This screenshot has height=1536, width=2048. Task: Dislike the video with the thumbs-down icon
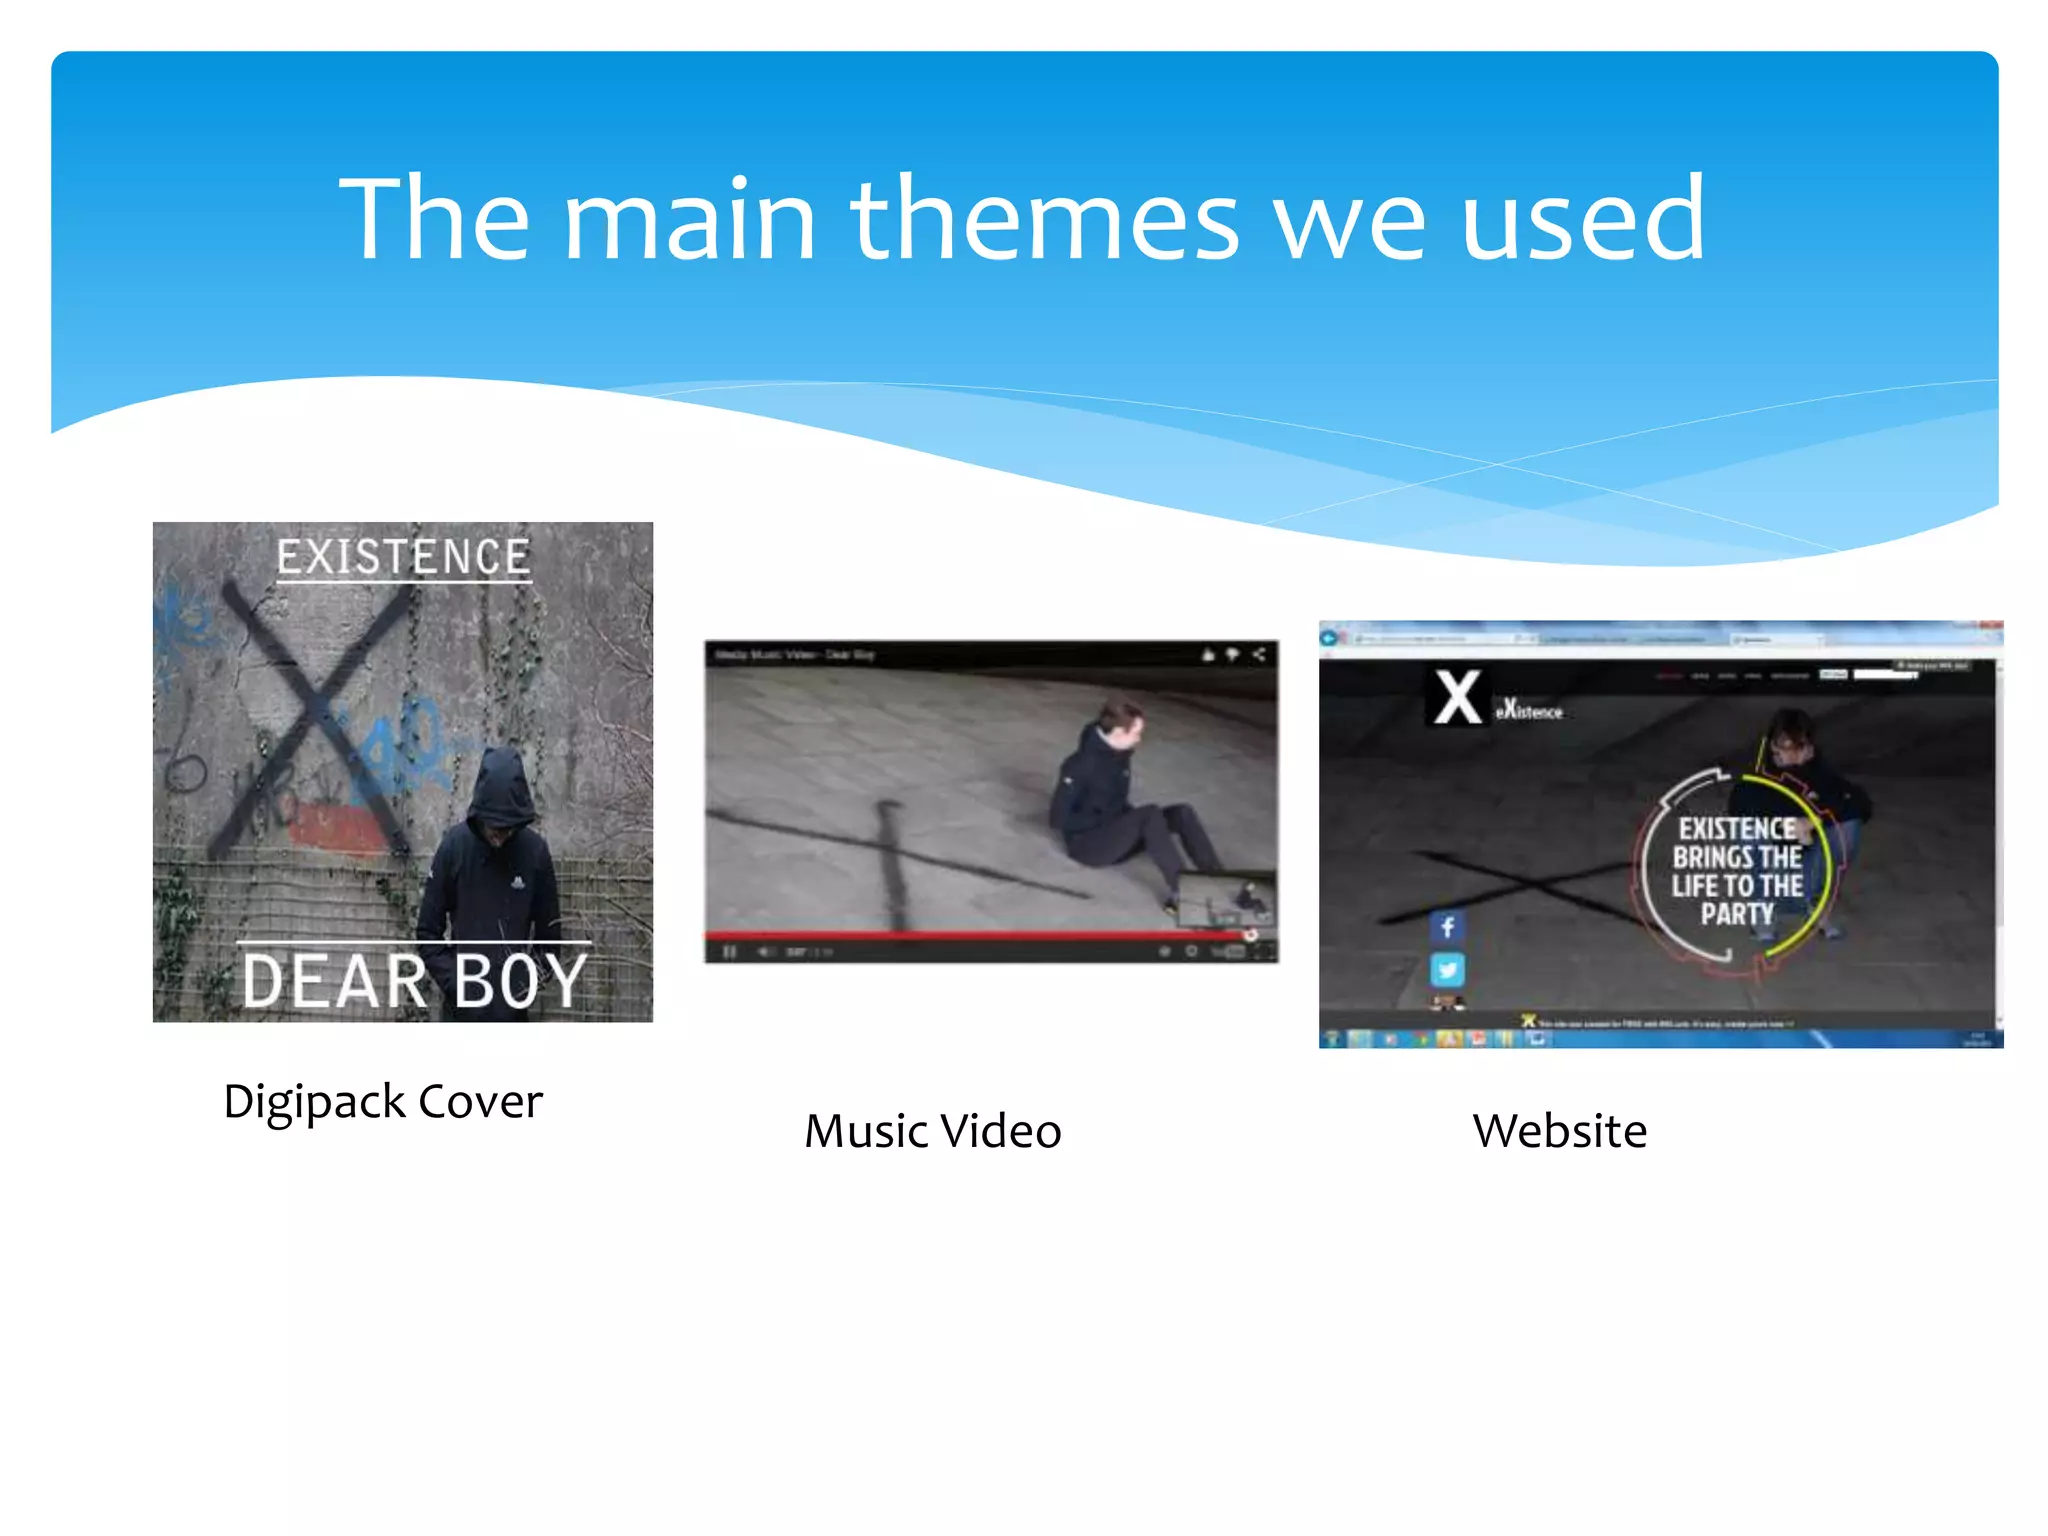(x=1233, y=654)
